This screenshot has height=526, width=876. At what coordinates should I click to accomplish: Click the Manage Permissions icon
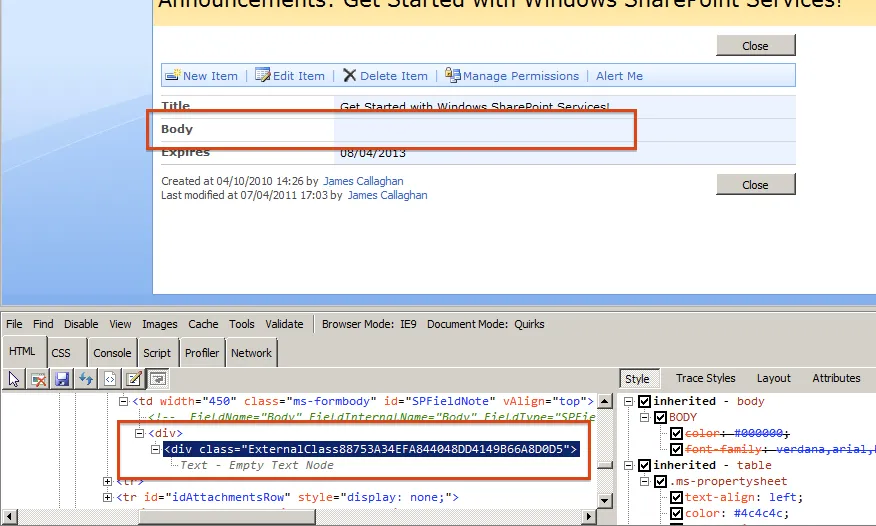coord(453,75)
